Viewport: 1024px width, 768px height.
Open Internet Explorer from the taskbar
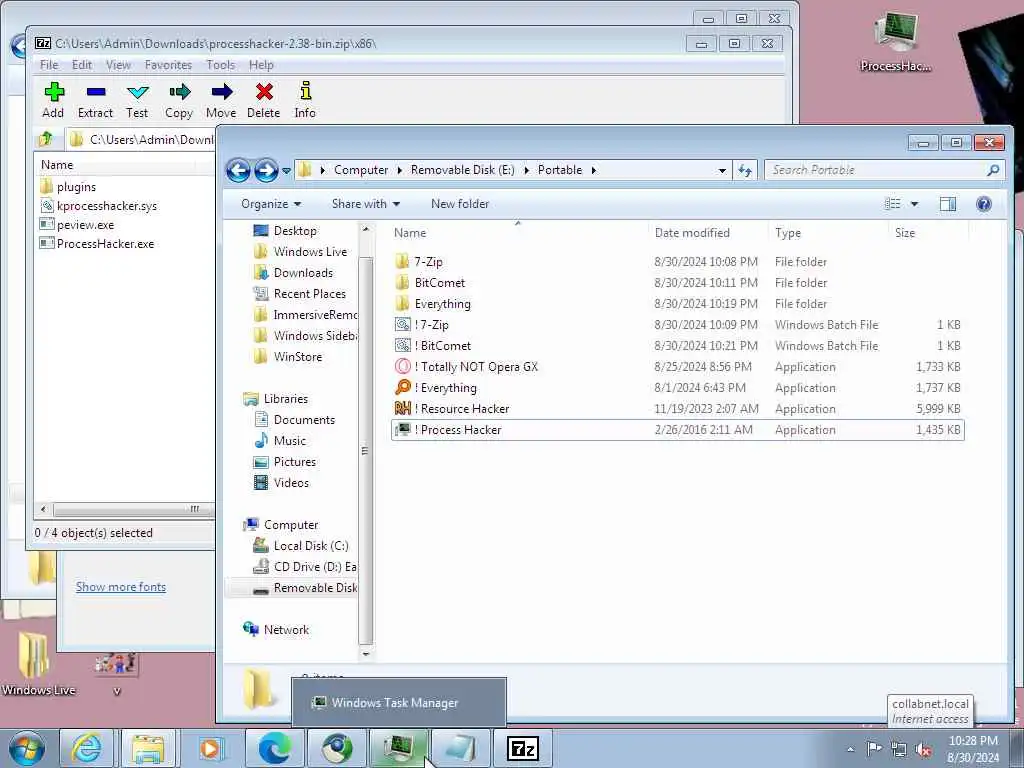point(86,748)
